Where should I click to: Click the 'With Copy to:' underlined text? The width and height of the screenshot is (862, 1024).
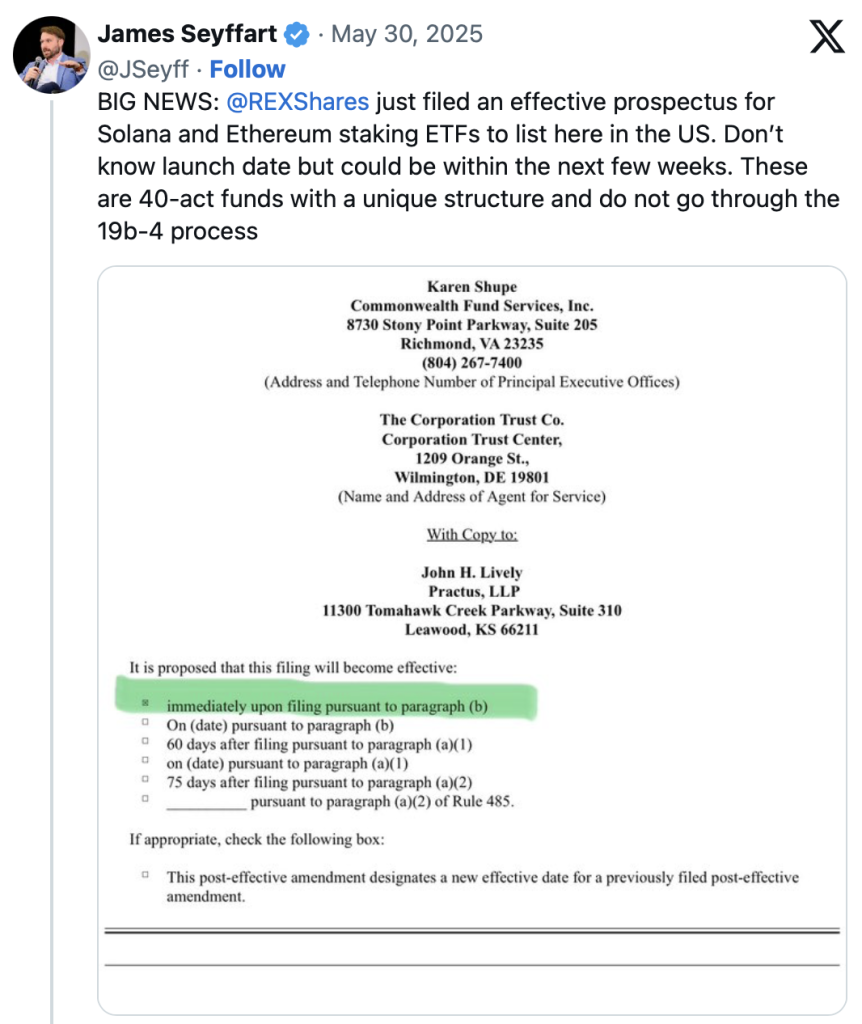[x=472, y=534]
